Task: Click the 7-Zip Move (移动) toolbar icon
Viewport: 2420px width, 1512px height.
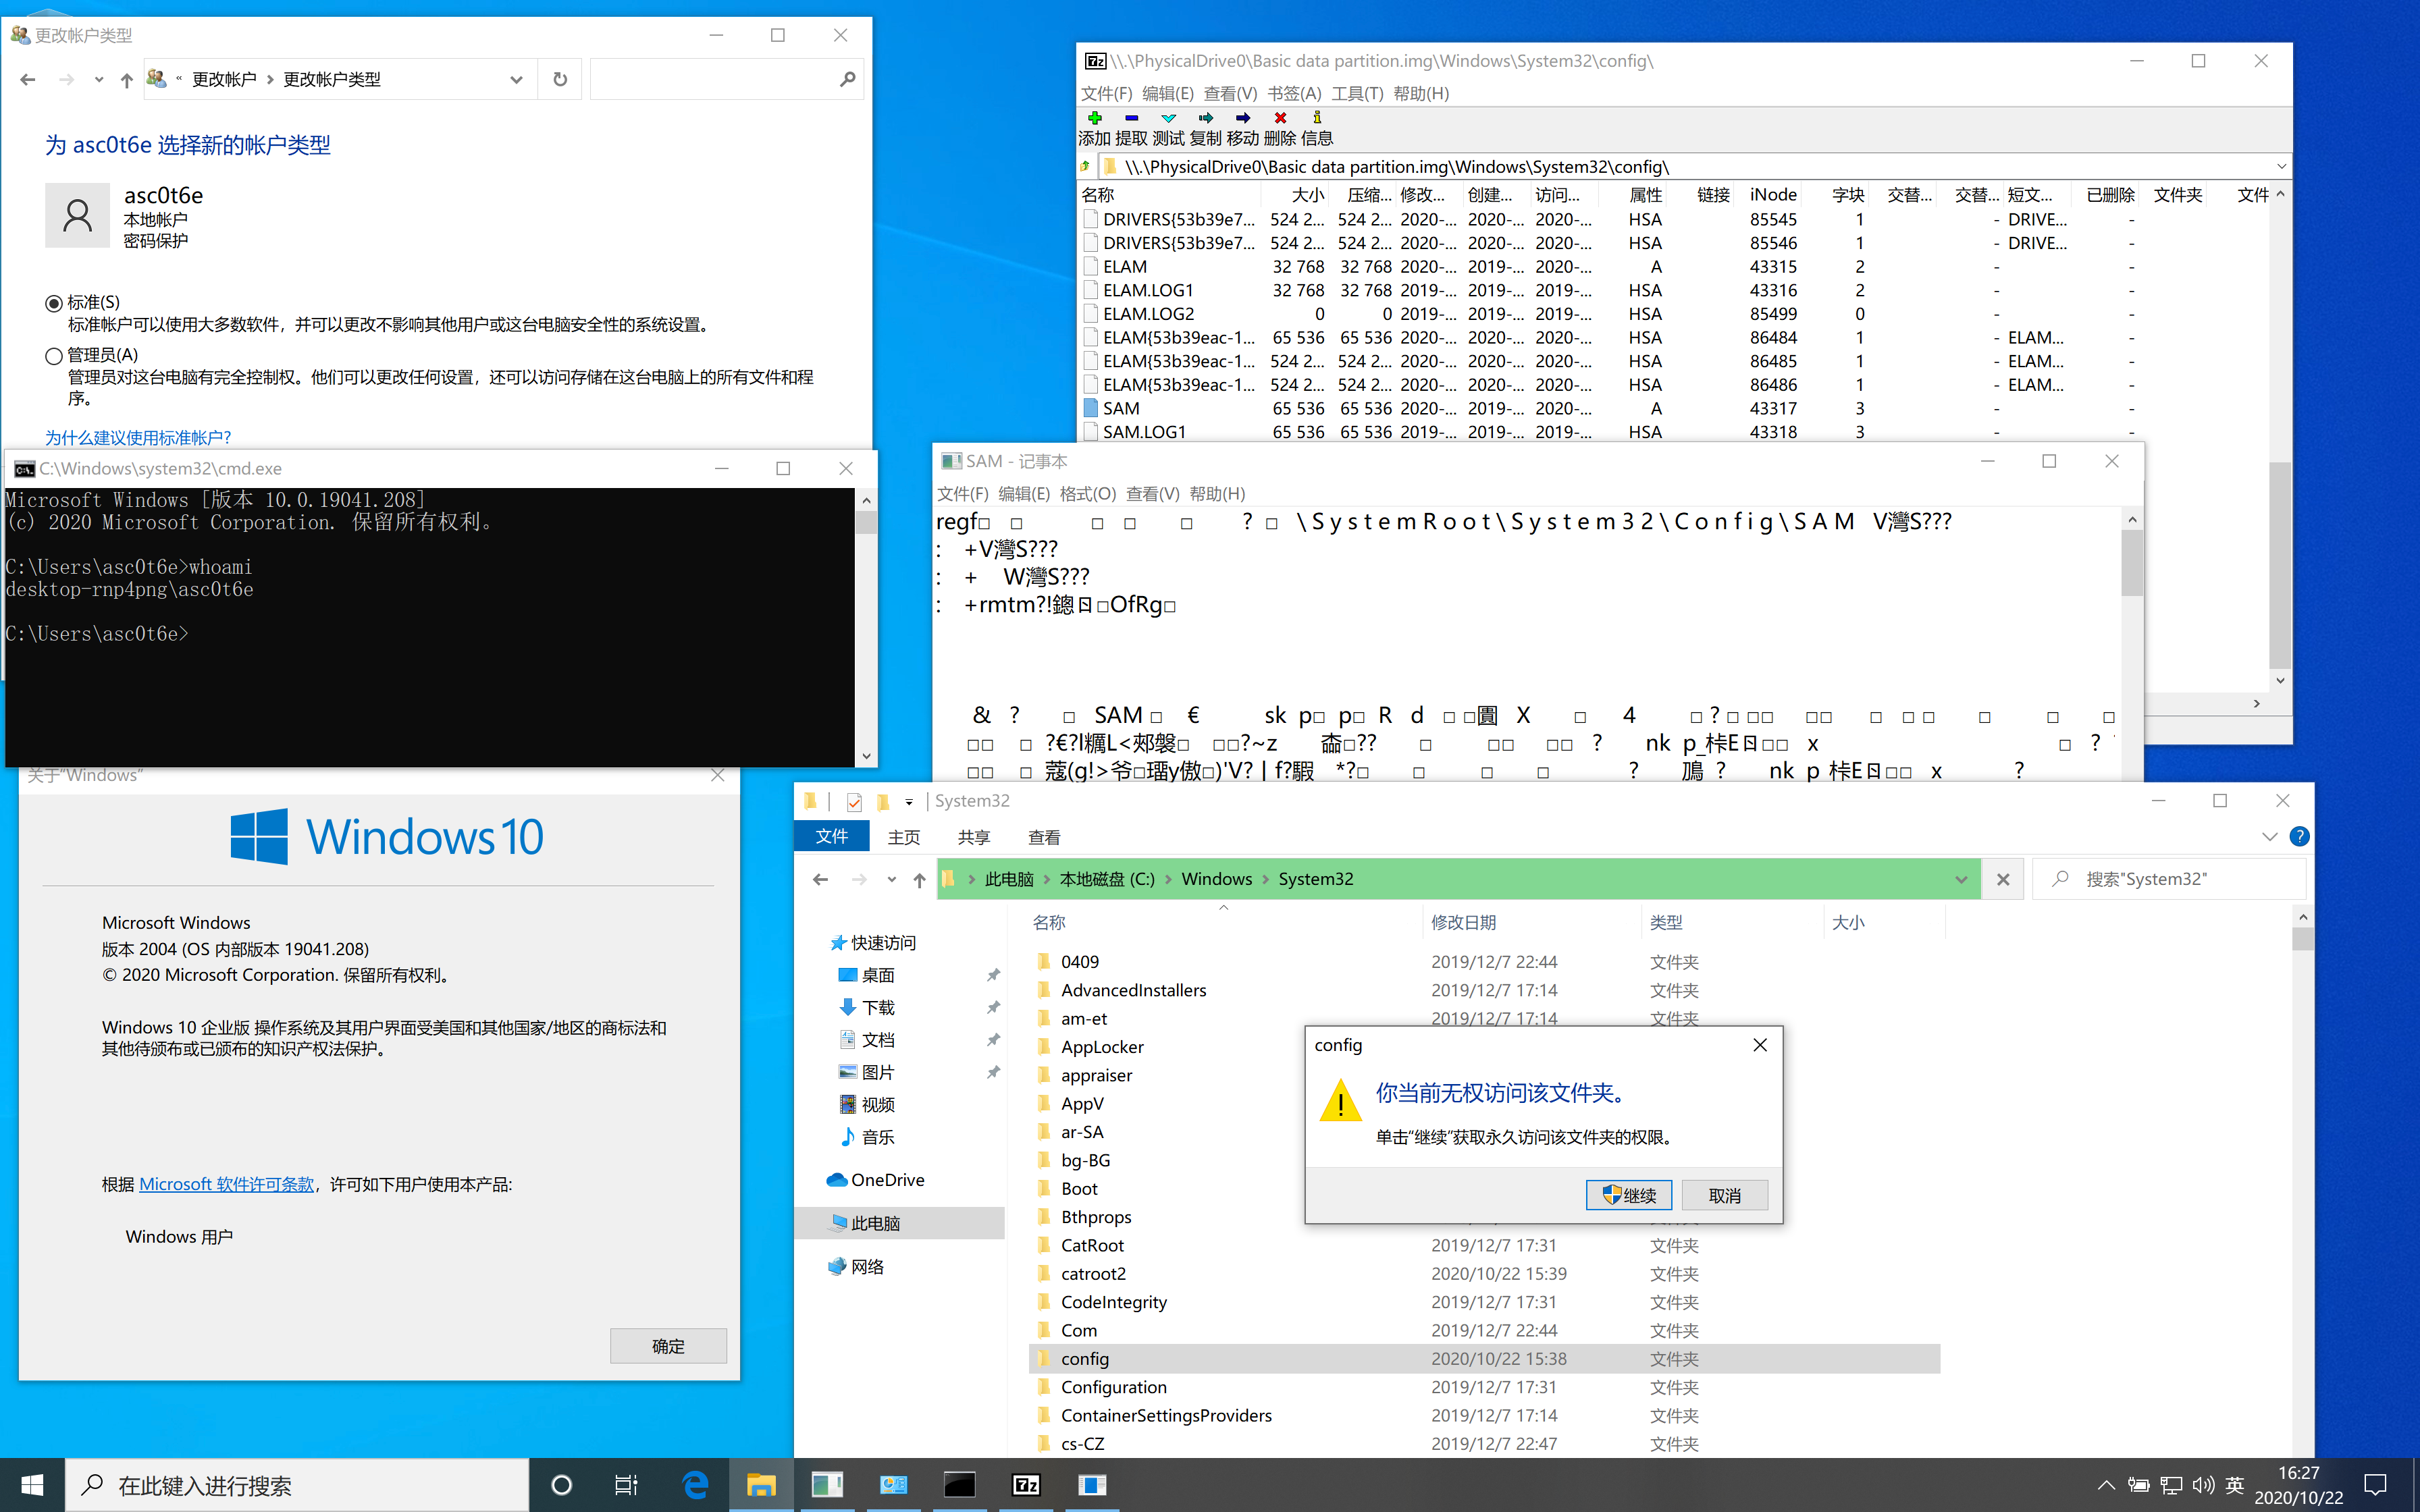Action: (1243, 118)
